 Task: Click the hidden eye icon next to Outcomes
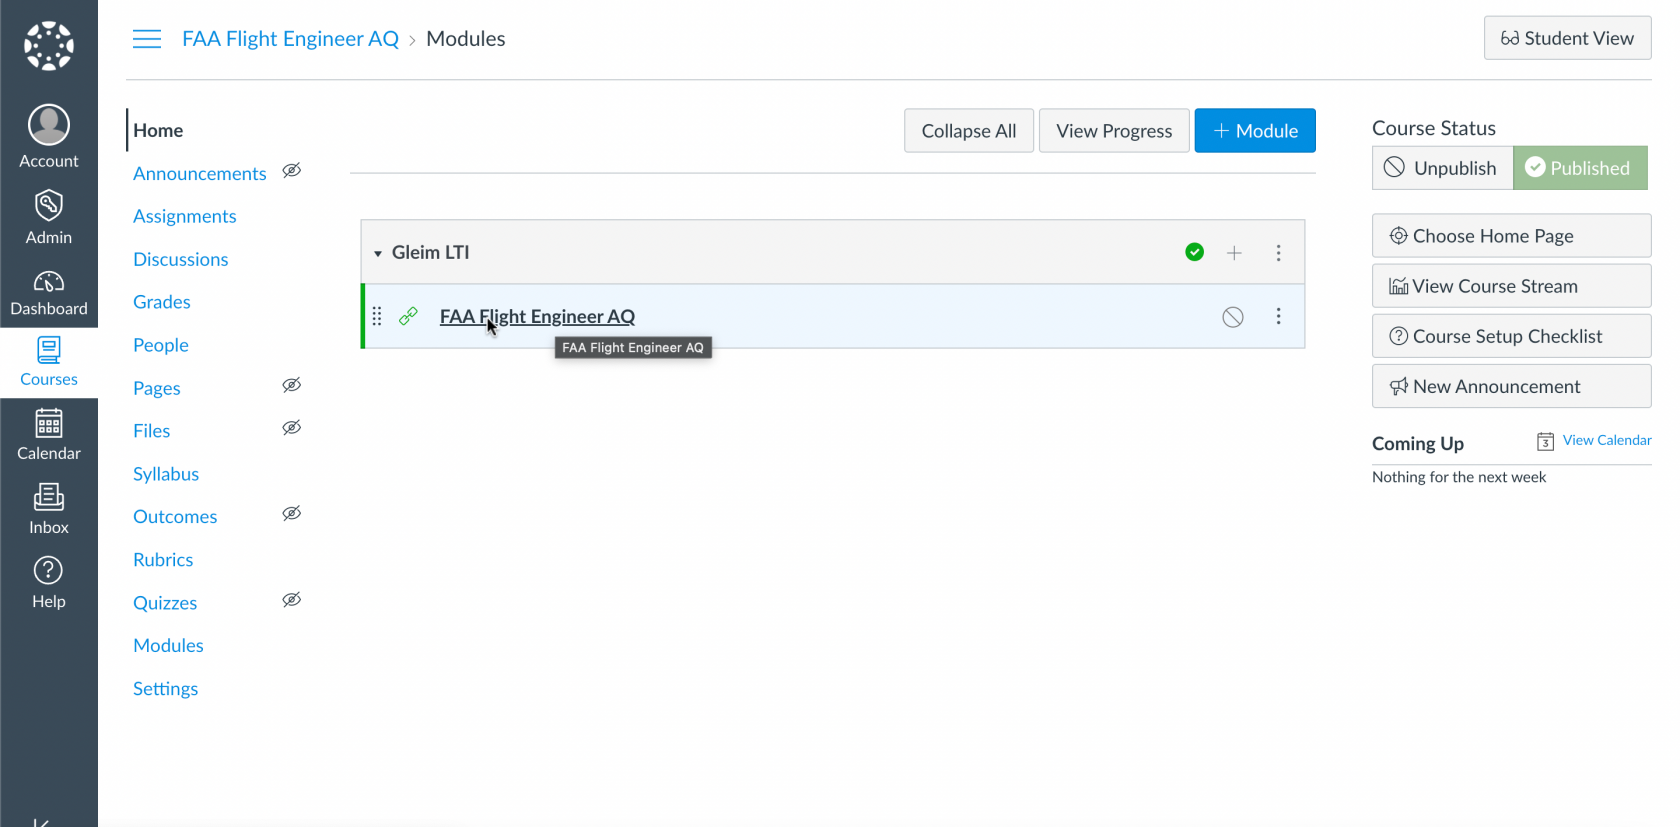click(x=291, y=513)
